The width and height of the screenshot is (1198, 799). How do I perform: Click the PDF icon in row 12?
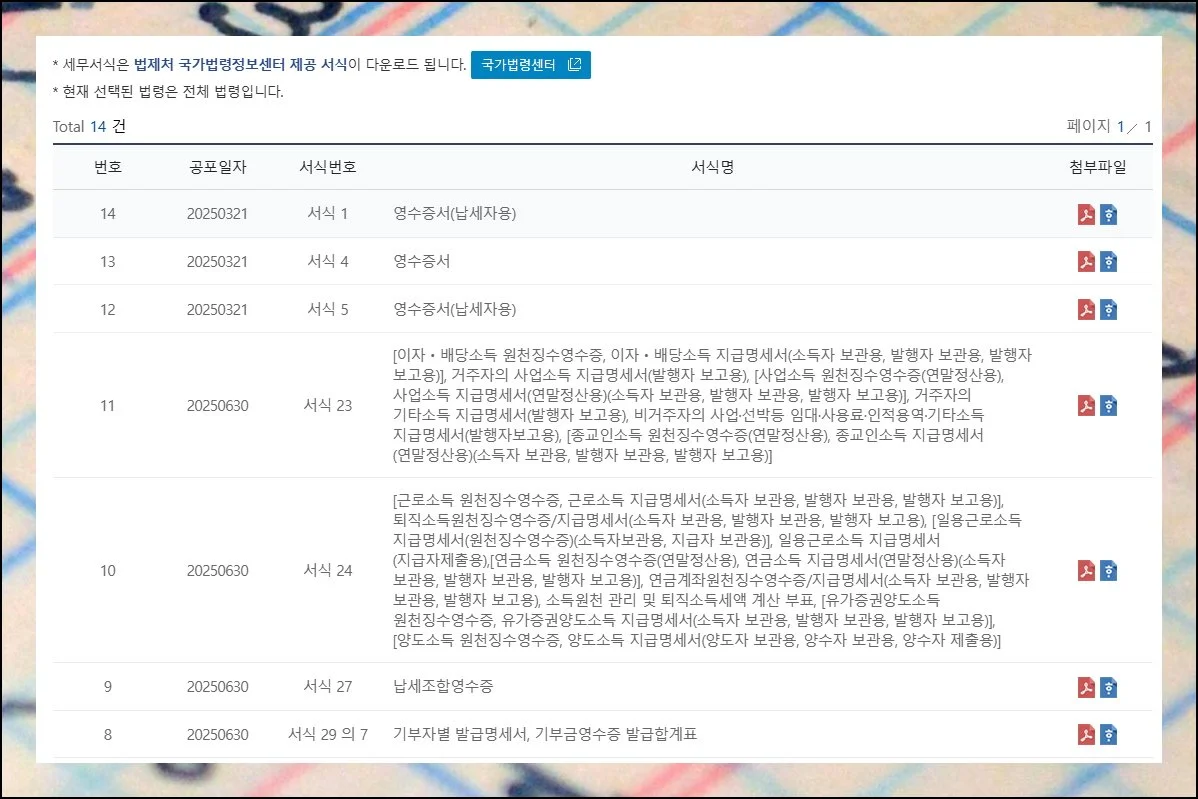(1086, 310)
